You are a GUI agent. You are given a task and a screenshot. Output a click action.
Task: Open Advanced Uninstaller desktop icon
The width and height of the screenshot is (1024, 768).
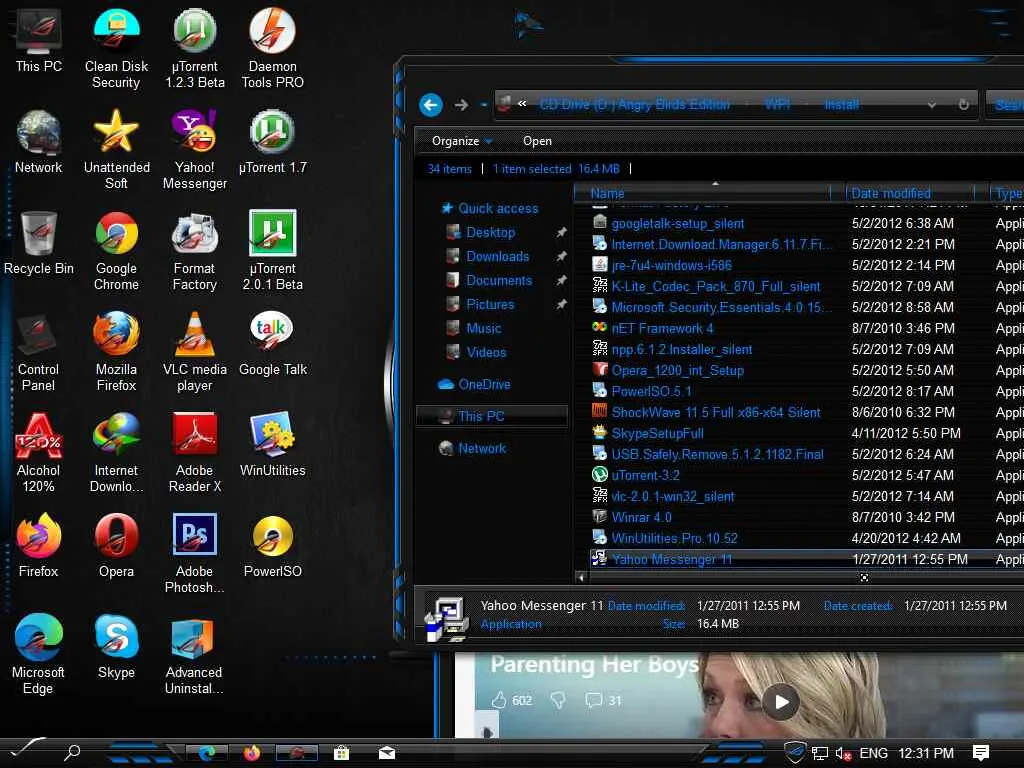(x=194, y=639)
